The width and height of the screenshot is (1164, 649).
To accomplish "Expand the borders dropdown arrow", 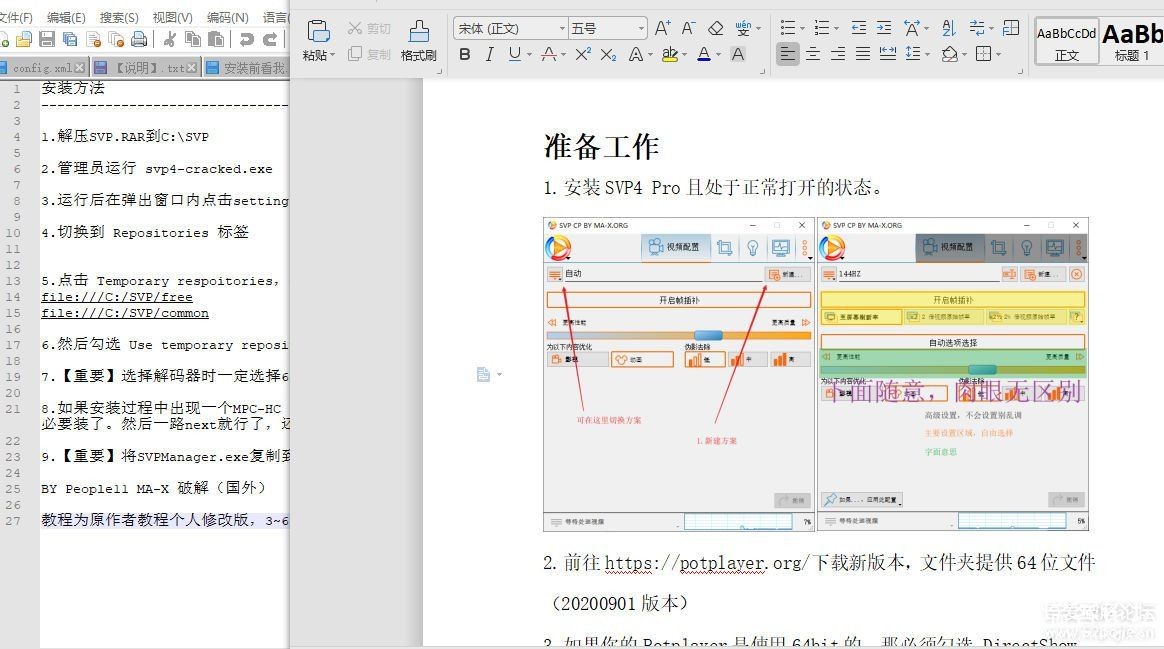I will [x=998, y=54].
